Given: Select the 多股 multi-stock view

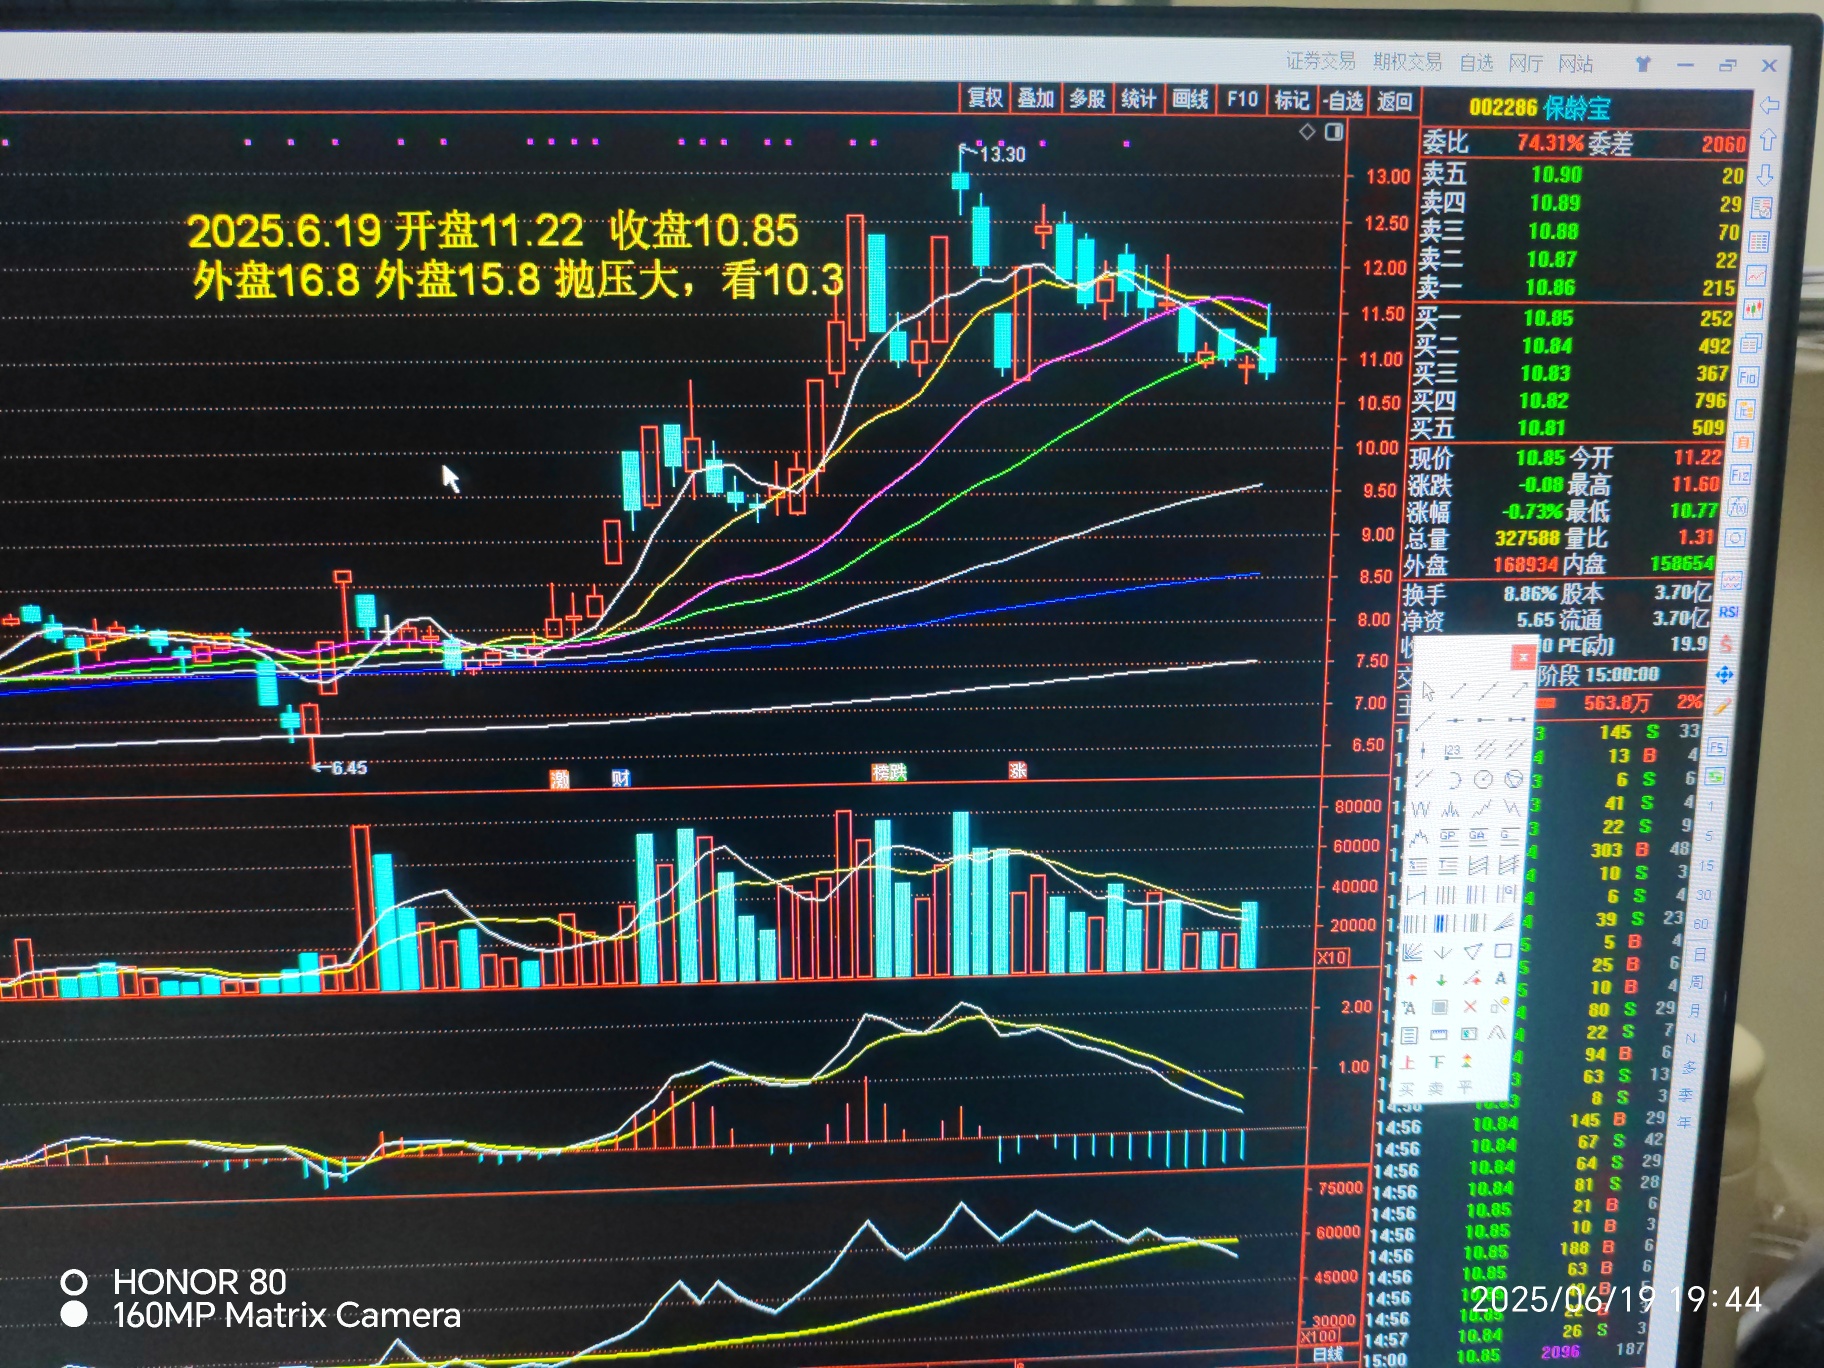Looking at the screenshot, I should pos(1087,99).
